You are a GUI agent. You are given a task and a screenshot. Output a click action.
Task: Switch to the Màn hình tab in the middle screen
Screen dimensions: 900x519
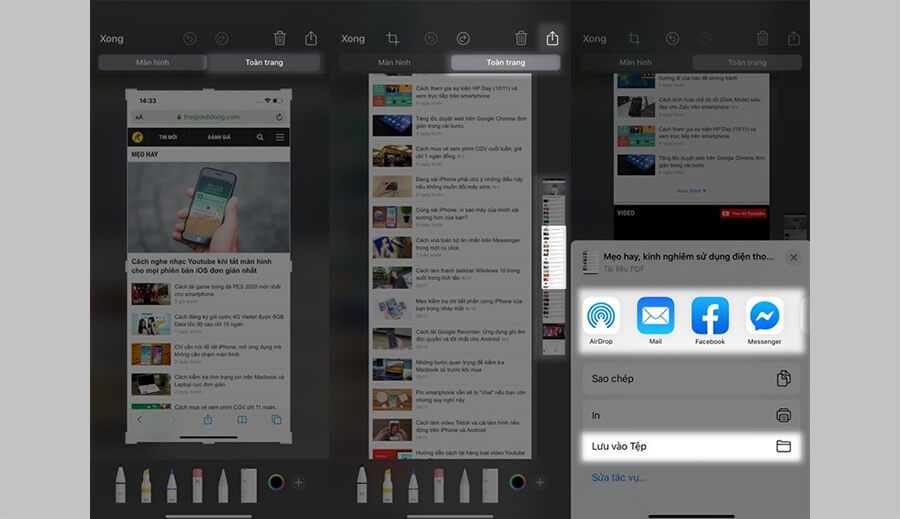[394, 62]
